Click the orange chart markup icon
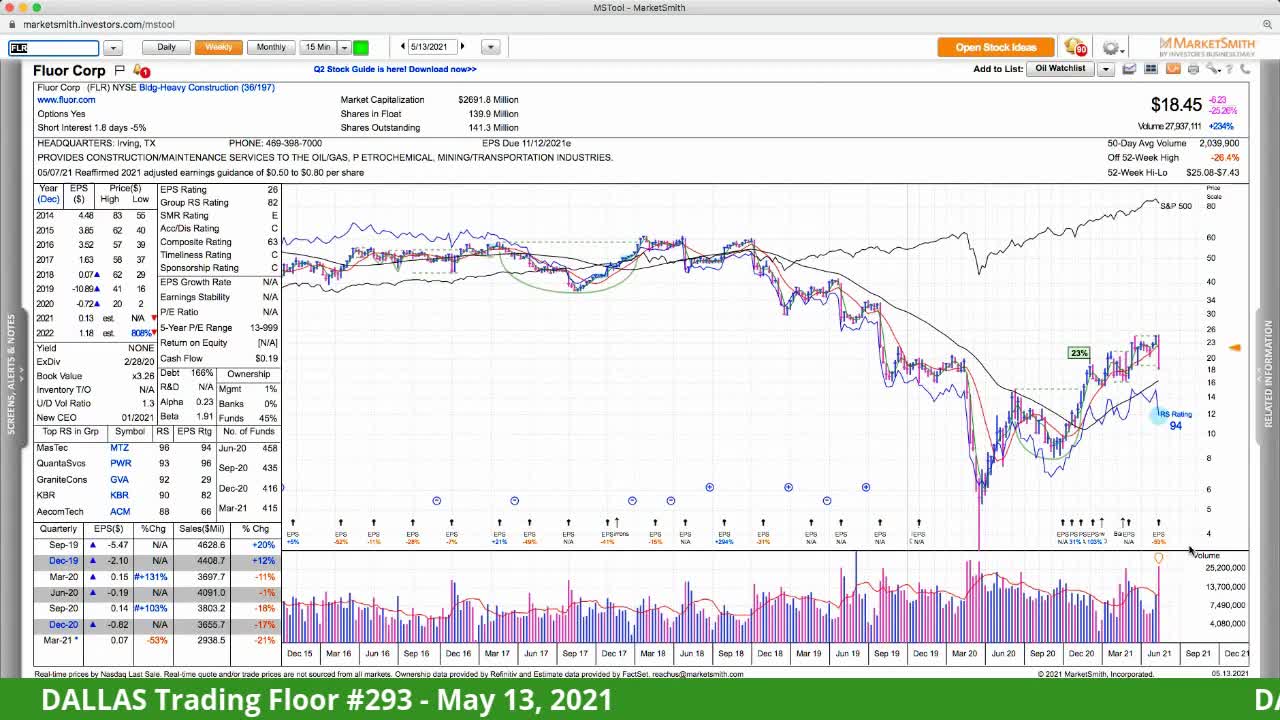 pos(1172,69)
